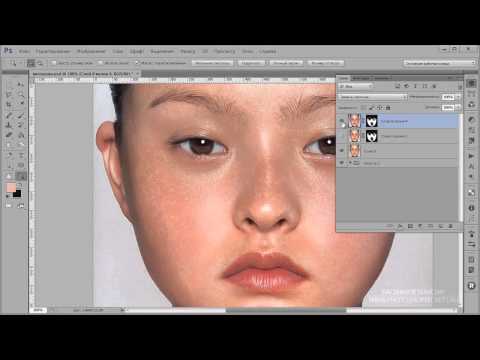Select the Dodge tool
This screenshot has width=480, height=360.
[x=21, y=145]
